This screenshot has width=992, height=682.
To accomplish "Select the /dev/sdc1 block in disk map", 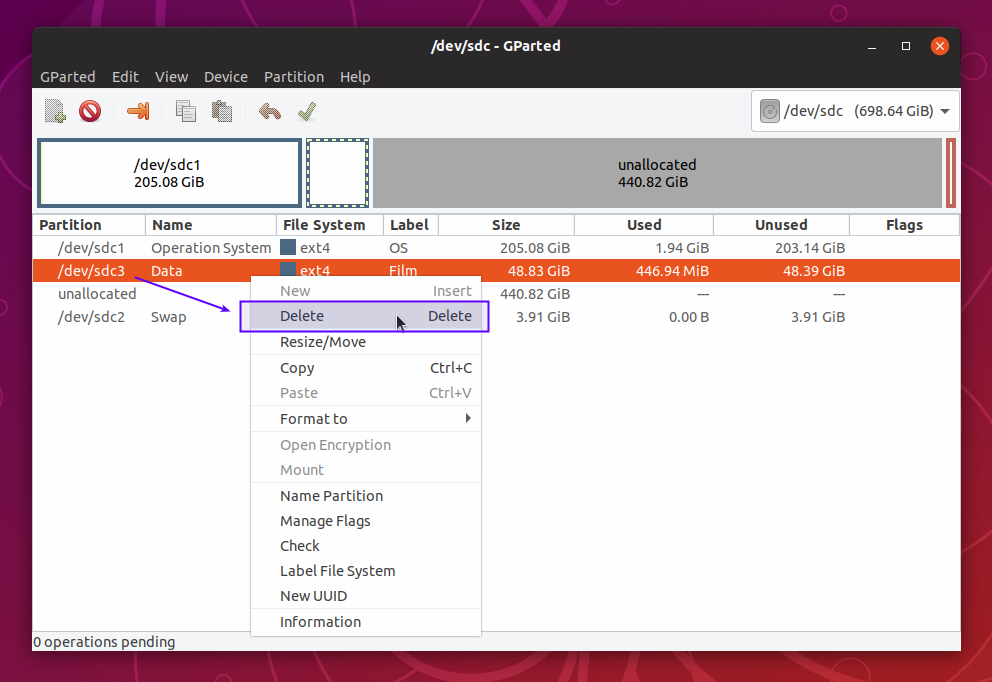I will point(169,173).
